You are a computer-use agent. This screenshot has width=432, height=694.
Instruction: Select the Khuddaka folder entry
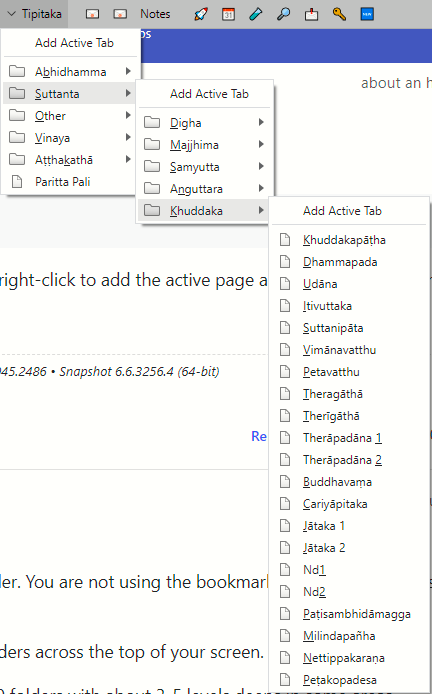[x=205, y=211]
